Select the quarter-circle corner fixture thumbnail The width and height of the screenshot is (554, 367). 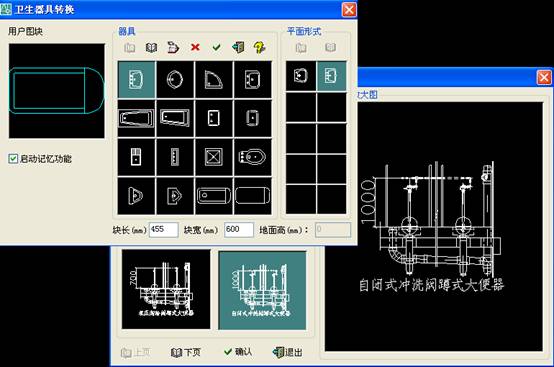tap(214, 79)
